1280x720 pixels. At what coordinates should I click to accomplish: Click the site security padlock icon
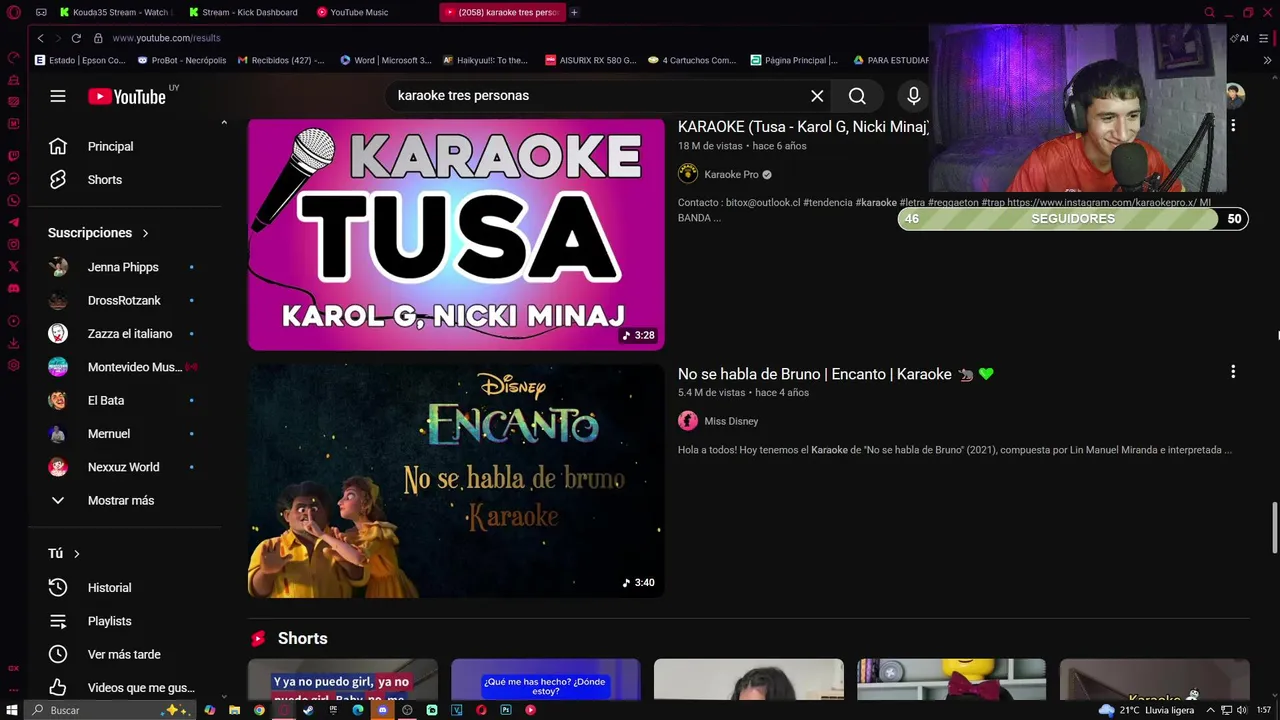[x=98, y=38]
